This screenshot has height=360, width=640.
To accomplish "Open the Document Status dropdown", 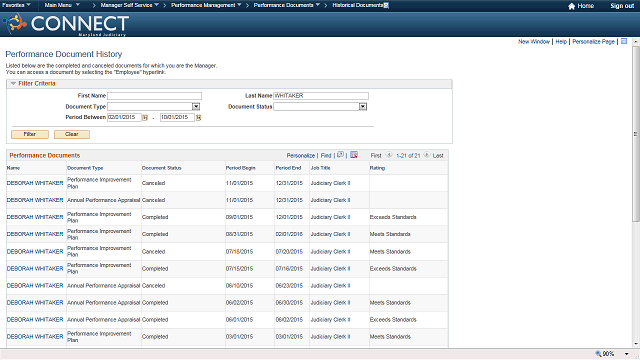I will [x=362, y=107].
